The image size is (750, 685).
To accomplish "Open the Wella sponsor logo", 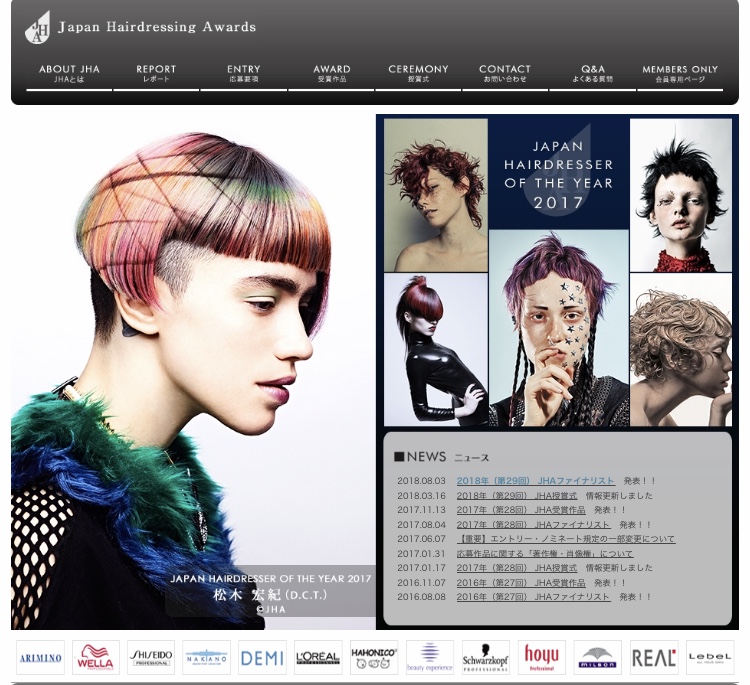I will coord(96,657).
